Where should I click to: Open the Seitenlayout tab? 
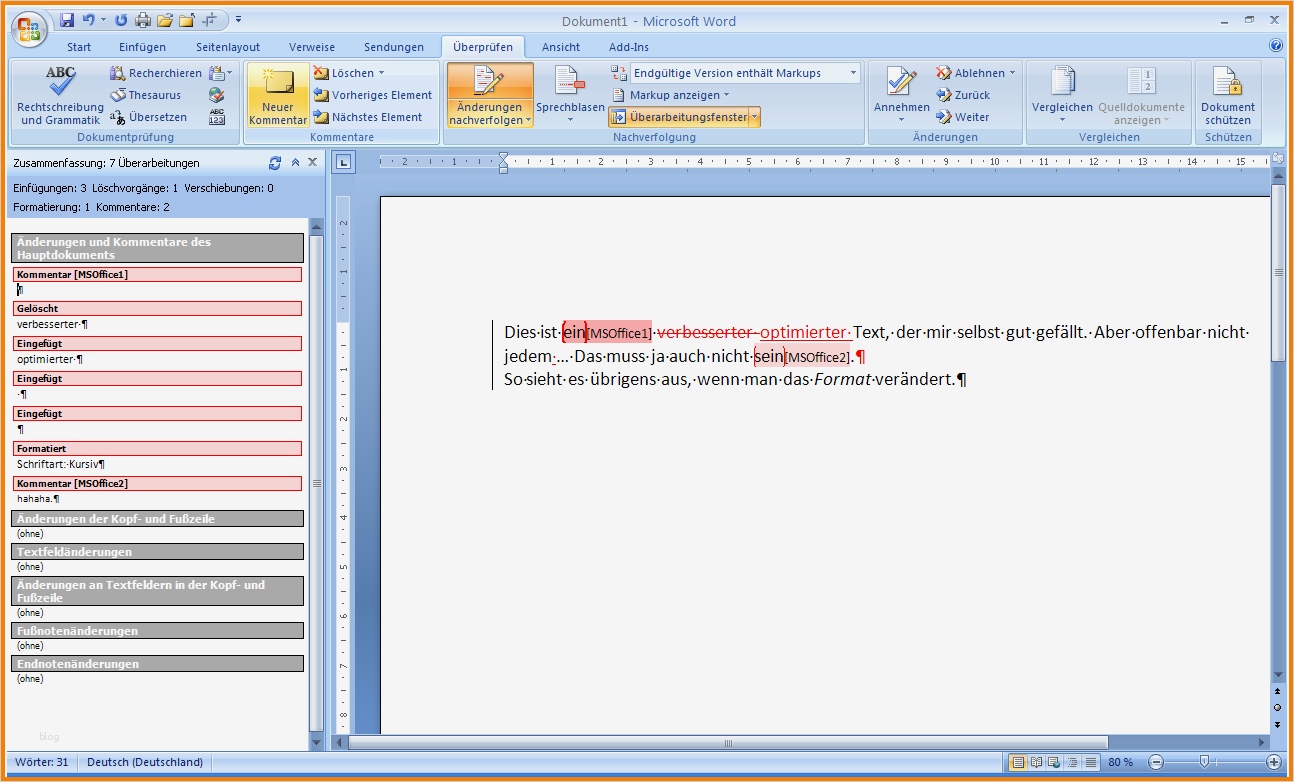[228, 47]
